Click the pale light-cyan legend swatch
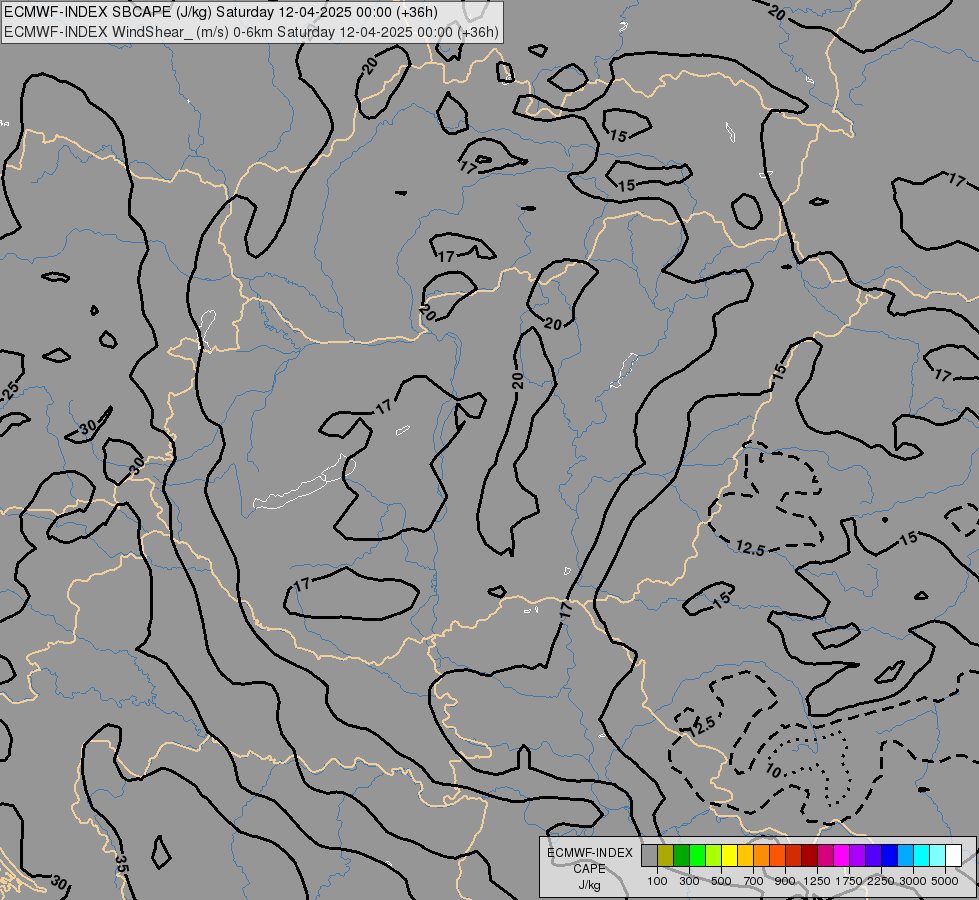Screen dimensions: 979x900 [x=938, y=855]
